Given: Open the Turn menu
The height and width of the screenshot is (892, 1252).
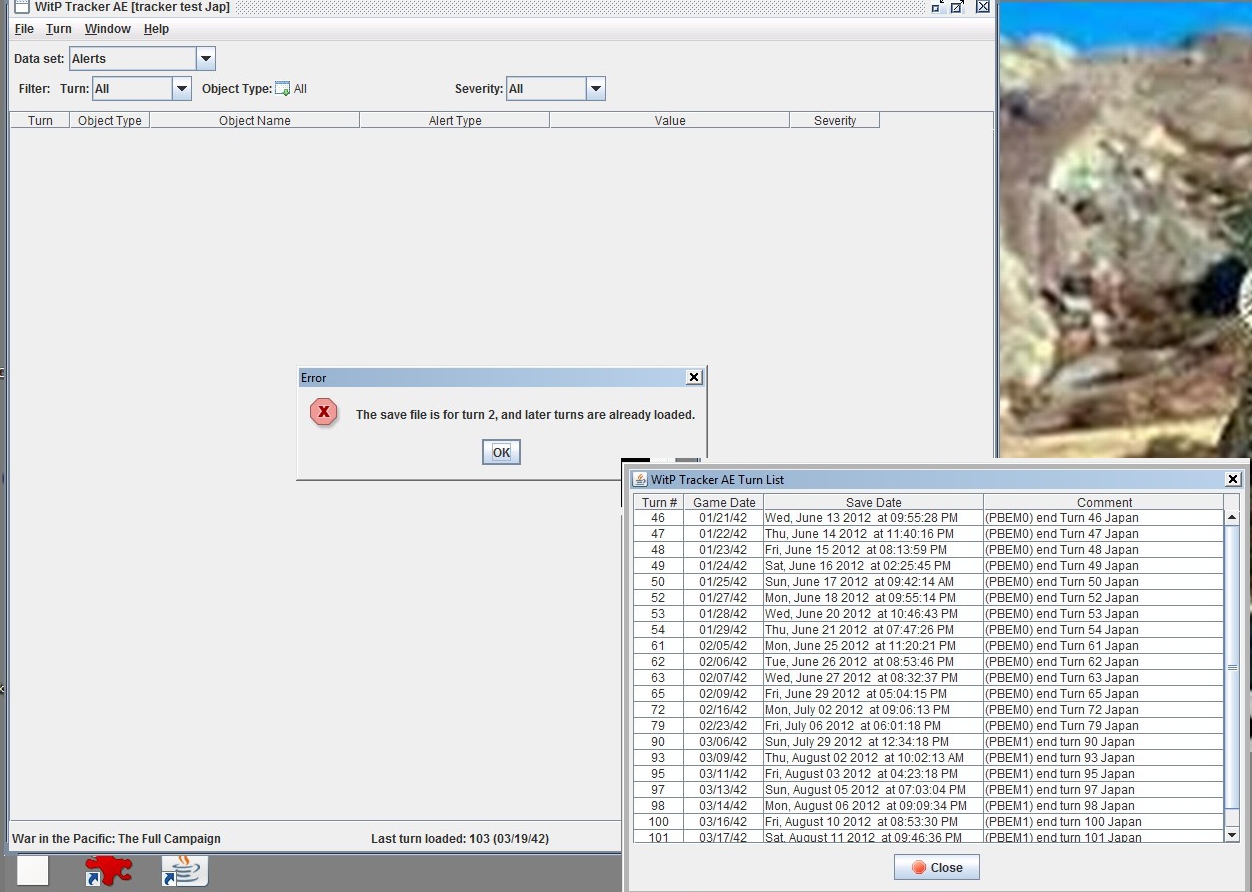Looking at the screenshot, I should [58, 29].
